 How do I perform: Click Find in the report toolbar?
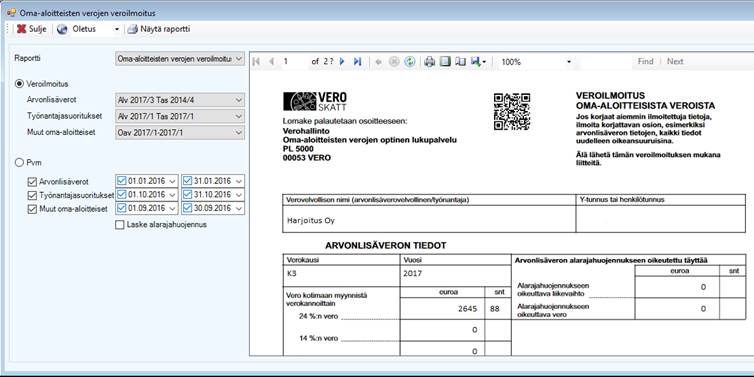pos(645,62)
